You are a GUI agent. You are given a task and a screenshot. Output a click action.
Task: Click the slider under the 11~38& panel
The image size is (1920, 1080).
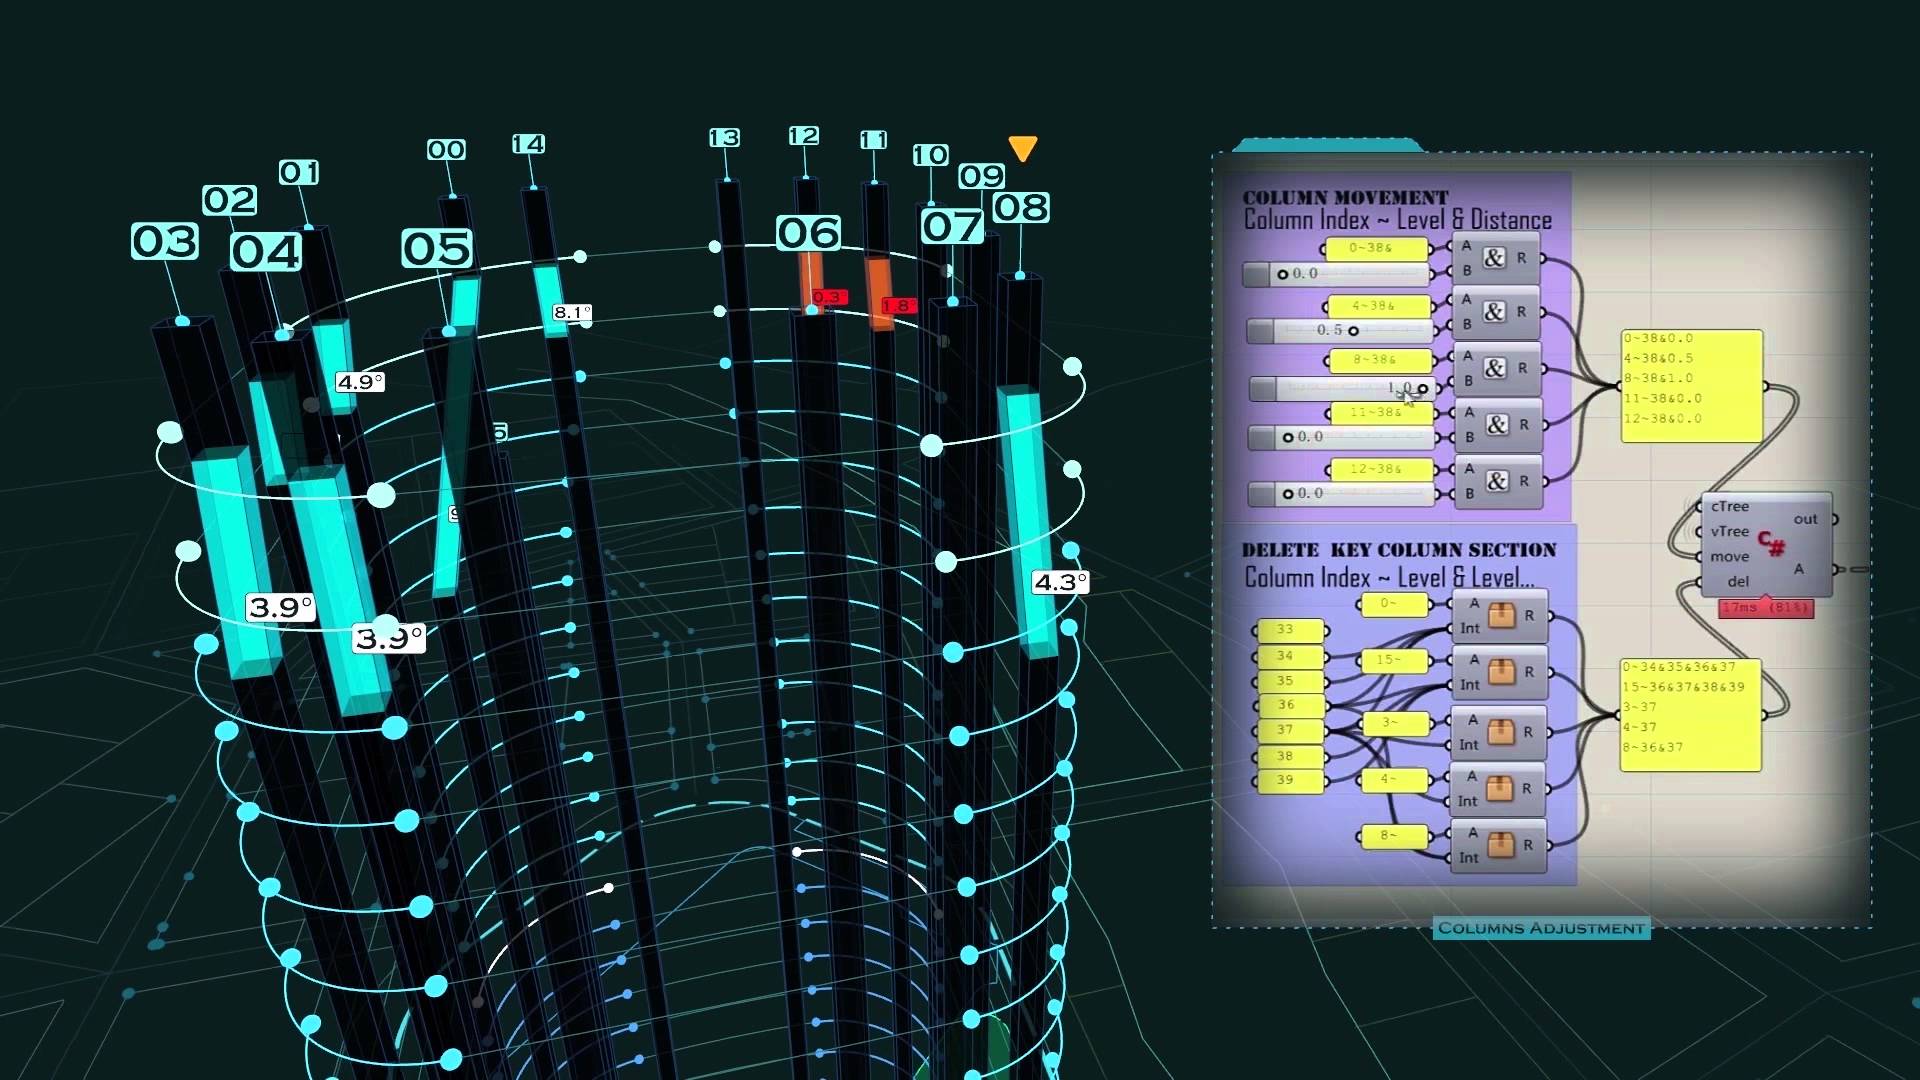coord(1342,437)
